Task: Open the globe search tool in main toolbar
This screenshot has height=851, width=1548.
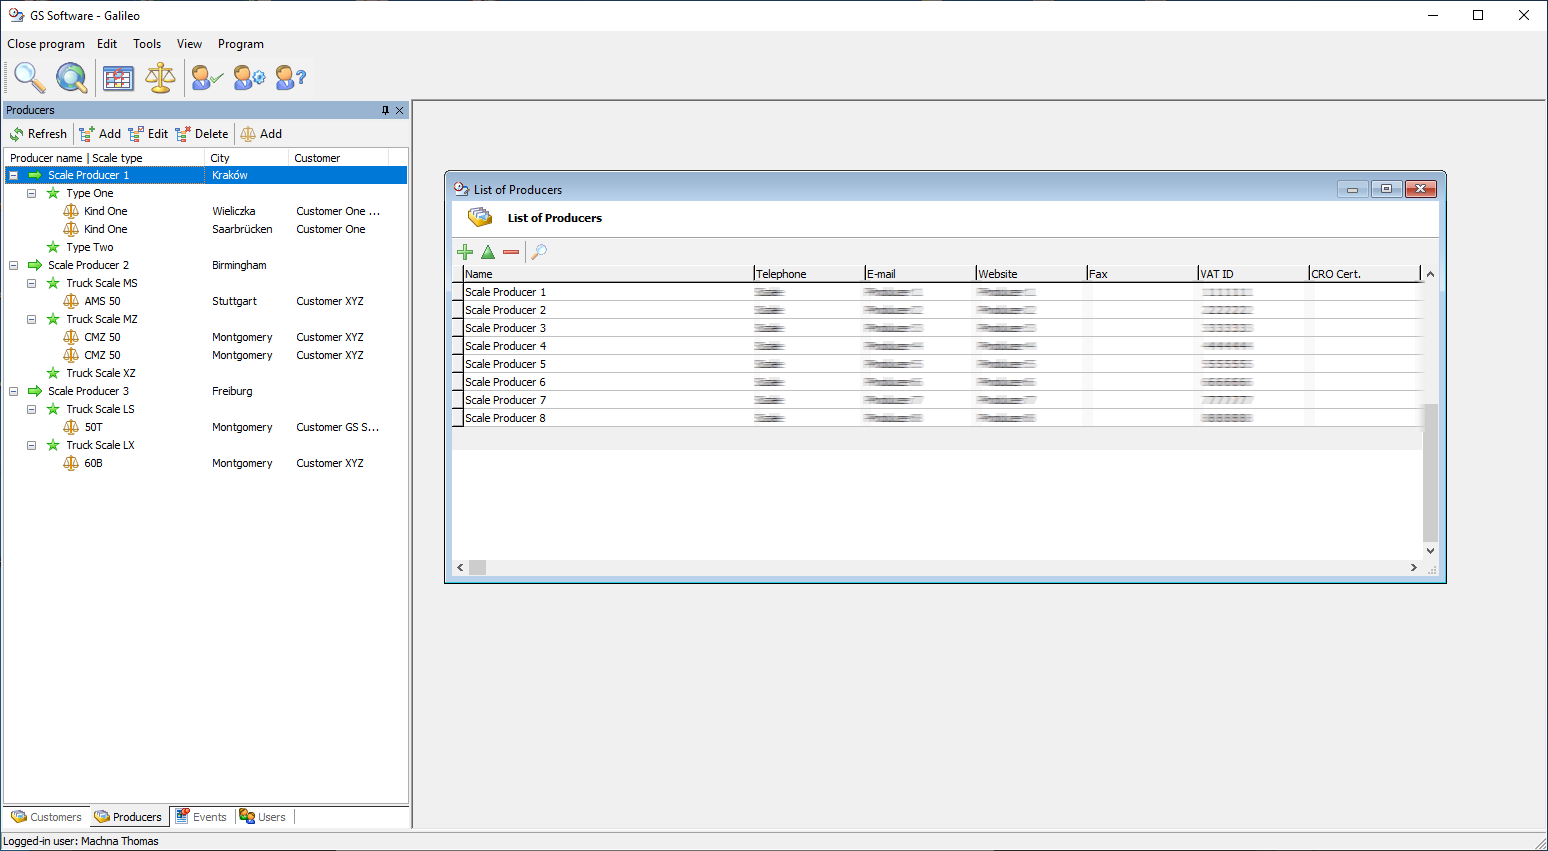Action: (71, 77)
